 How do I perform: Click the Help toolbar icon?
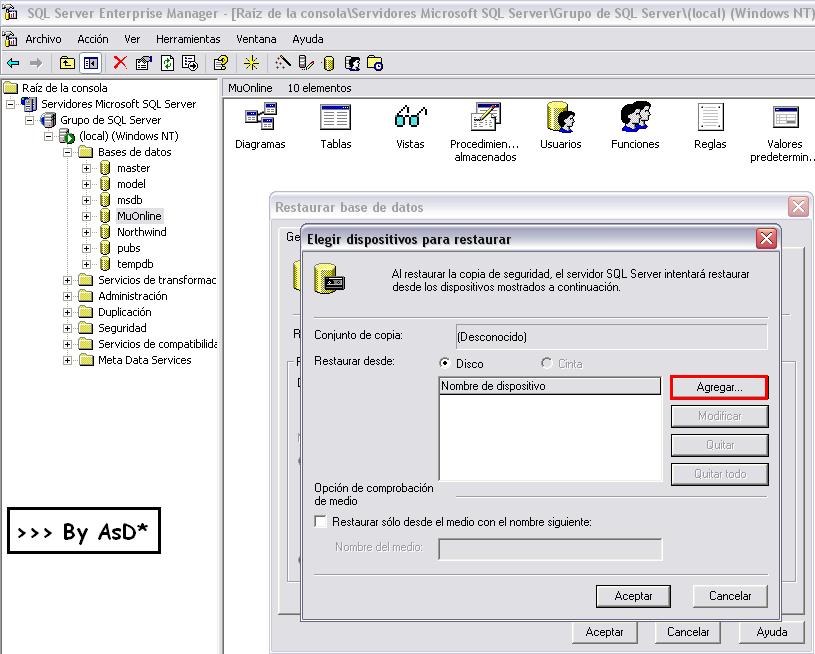[x=220, y=63]
